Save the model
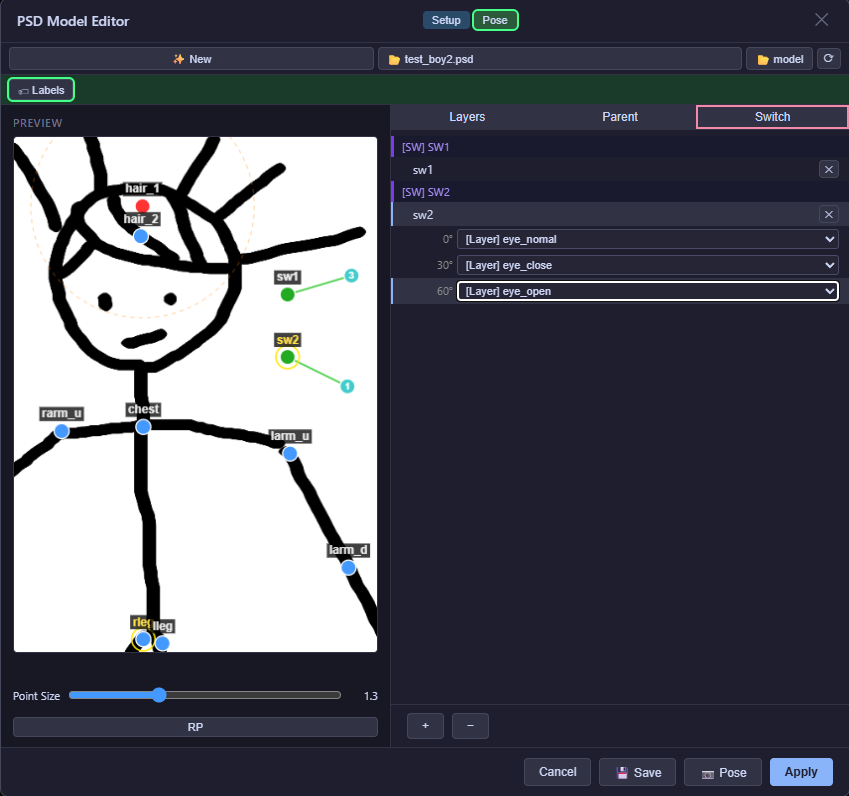Image resolution: width=849 pixels, height=796 pixels. (637, 772)
